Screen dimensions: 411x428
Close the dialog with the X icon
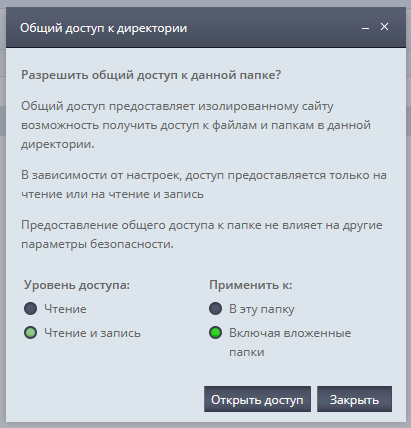pos(384,27)
